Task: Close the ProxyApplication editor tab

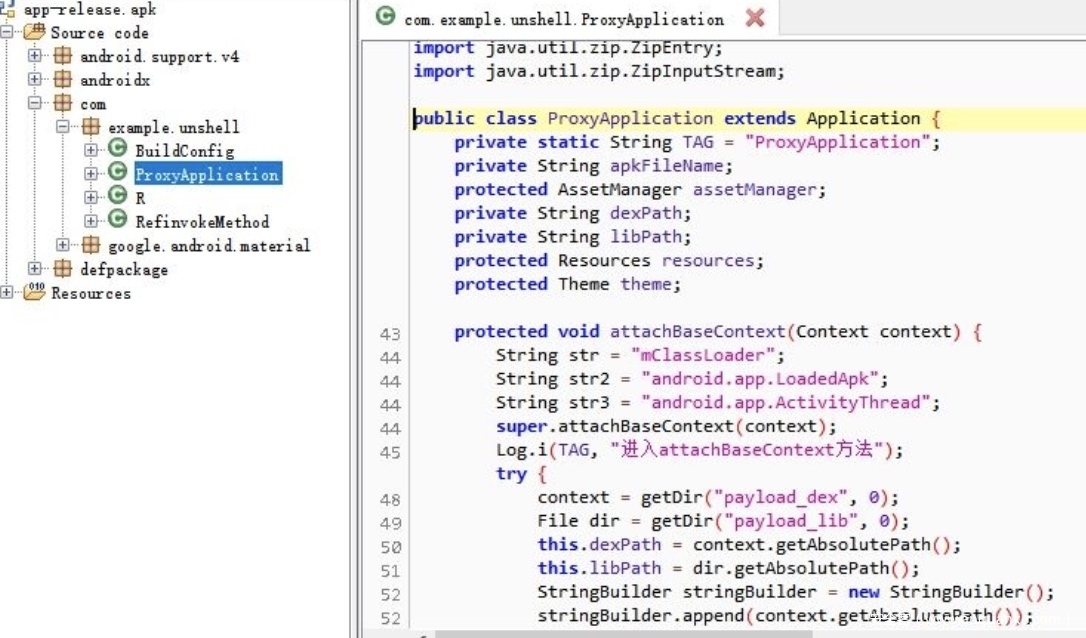Action: click(755, 18)
